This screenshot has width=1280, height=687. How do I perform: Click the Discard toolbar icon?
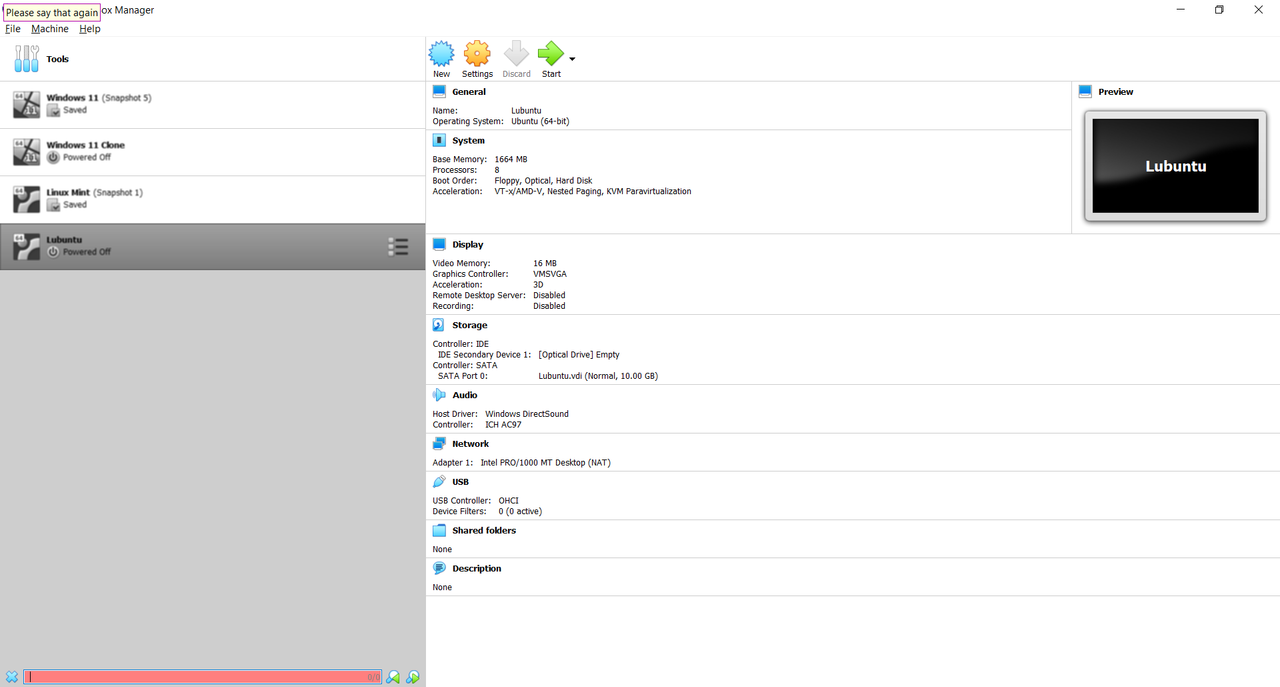(516, 53)
